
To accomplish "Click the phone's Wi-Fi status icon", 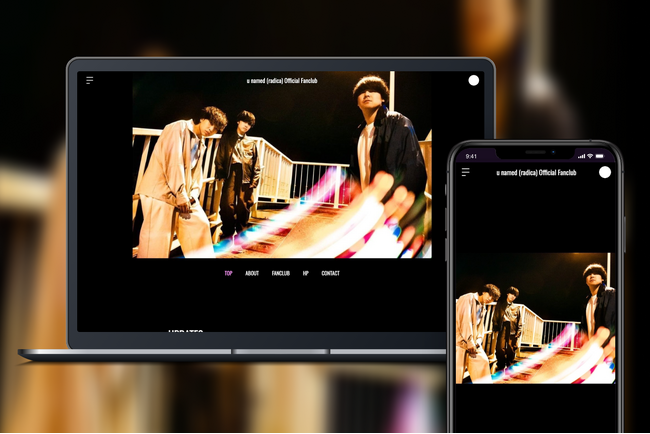I will coord(590,156).
